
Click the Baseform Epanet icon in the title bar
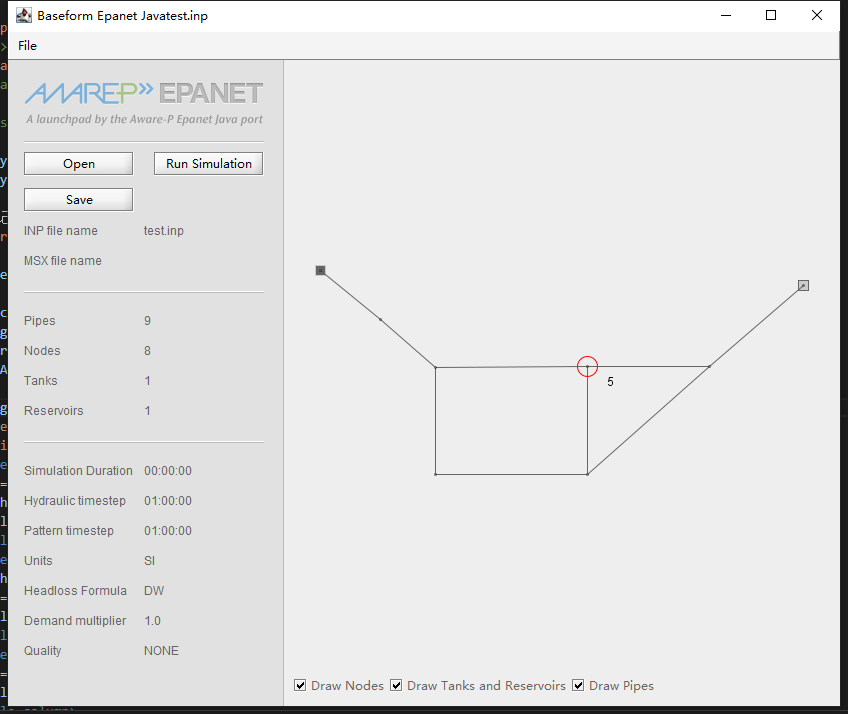(23, 15)
